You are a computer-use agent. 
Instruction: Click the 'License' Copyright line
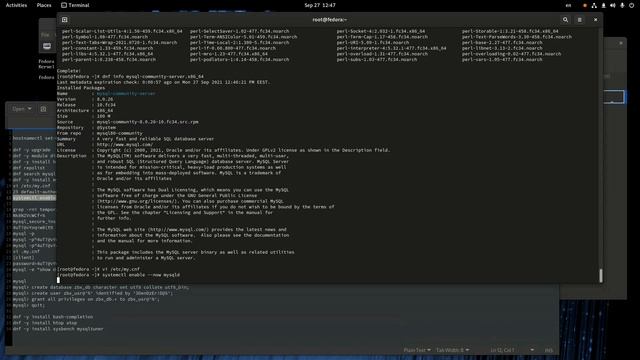coord(223,150)
